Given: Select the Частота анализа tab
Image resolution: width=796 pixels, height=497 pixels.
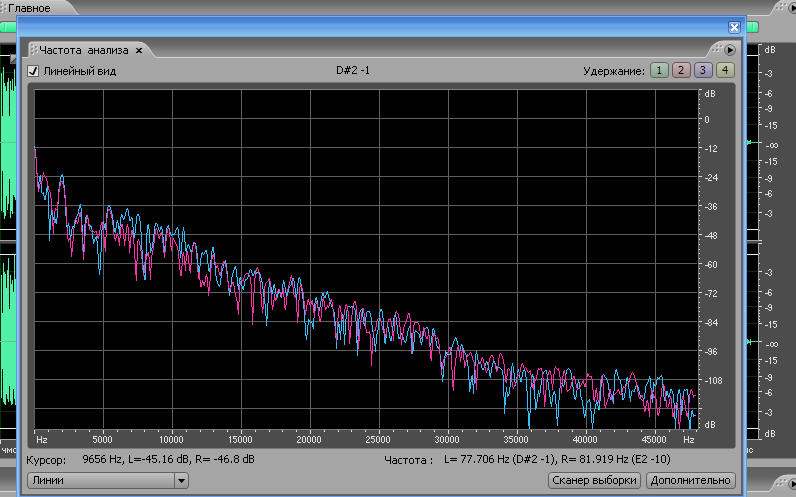Looking at the screenshot, I should tap(84, 49).
